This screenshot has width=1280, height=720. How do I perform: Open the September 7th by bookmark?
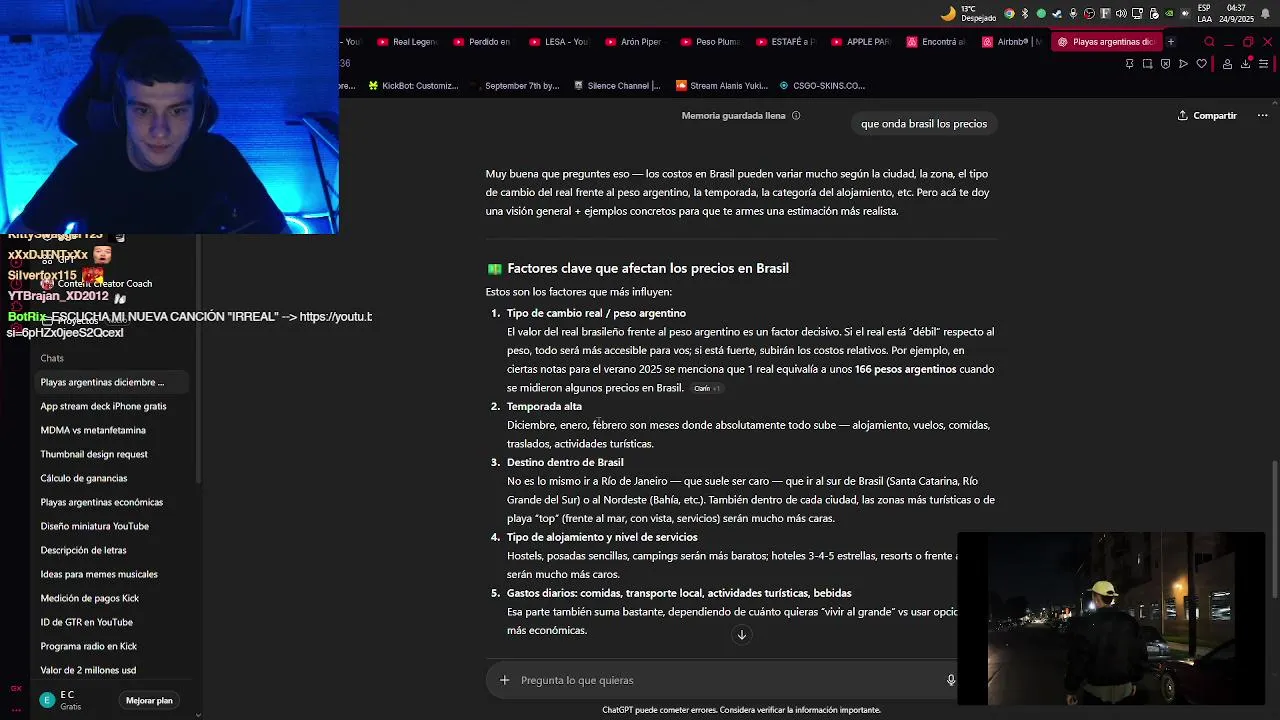tap(515, 86)
